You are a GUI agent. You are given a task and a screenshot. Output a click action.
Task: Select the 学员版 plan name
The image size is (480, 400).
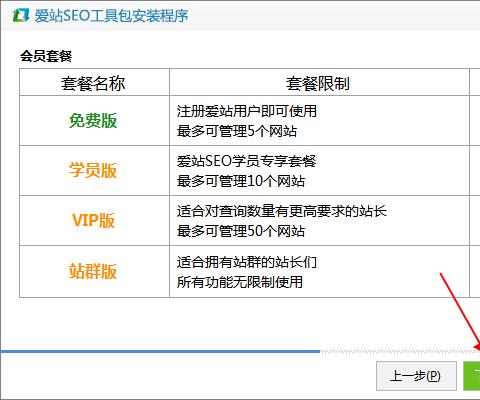click(x=93, y=170)
